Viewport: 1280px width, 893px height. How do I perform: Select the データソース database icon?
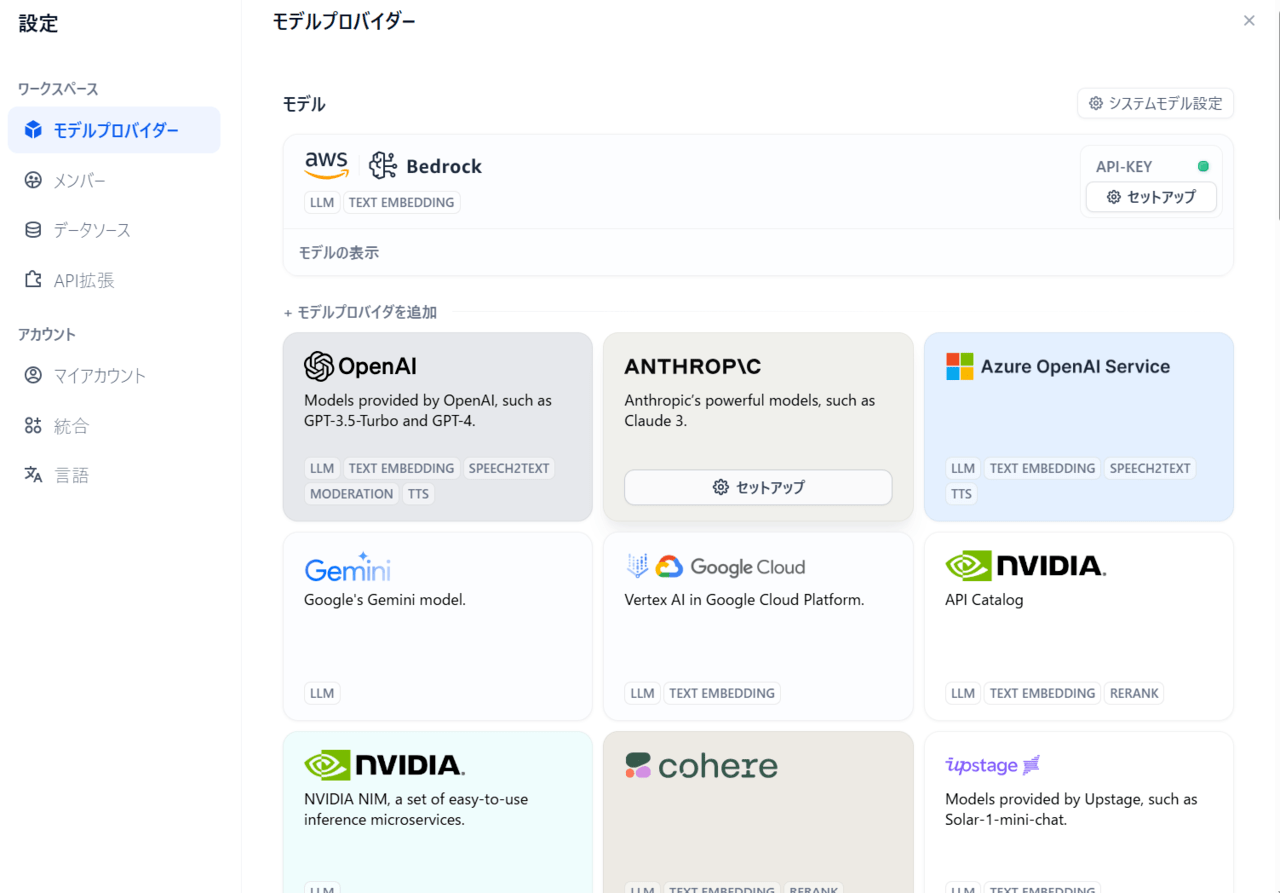pos(33,230)
